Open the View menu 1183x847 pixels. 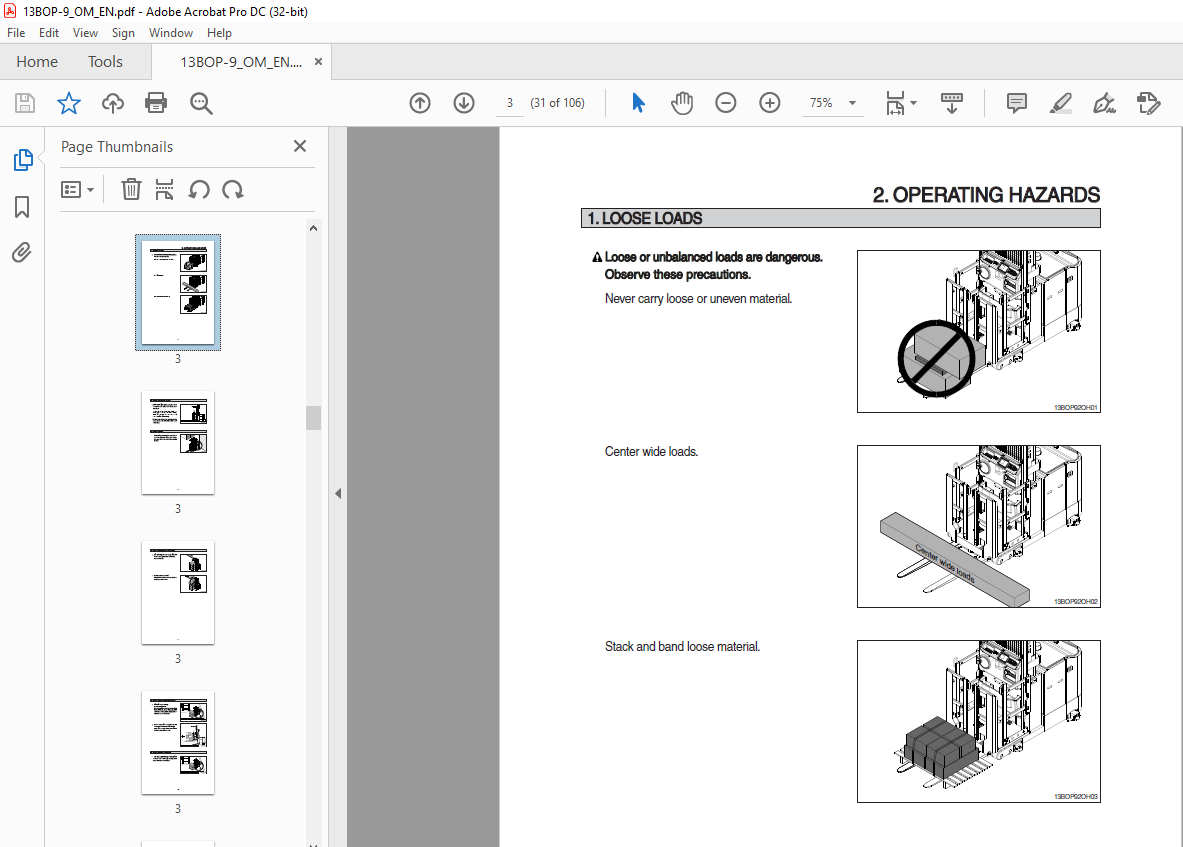(x=85, y=32)
